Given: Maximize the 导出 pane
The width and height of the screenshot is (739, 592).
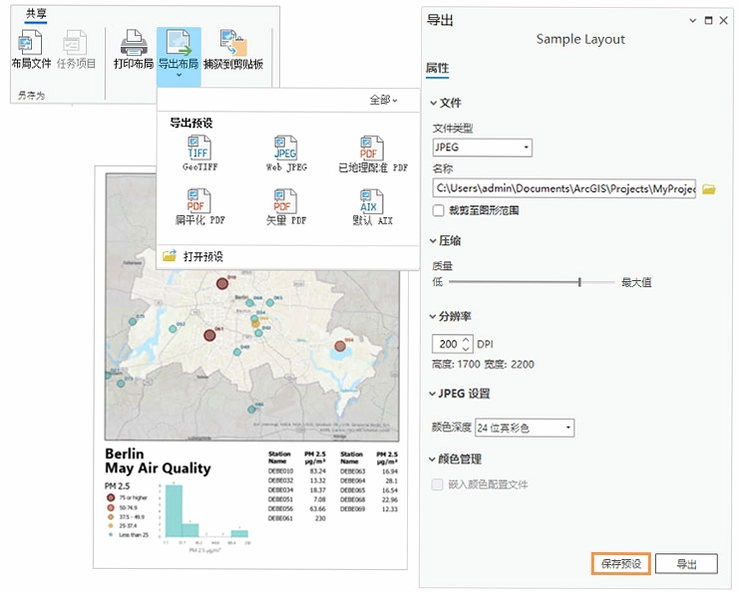Looking at the screenshot, I should pos(708,20).
